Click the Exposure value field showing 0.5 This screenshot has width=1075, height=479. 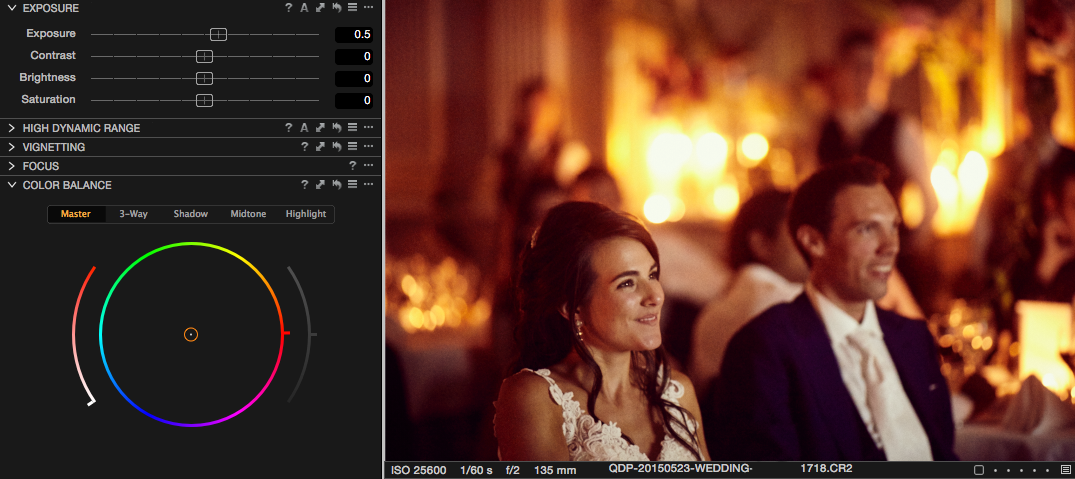coord(354,34)
